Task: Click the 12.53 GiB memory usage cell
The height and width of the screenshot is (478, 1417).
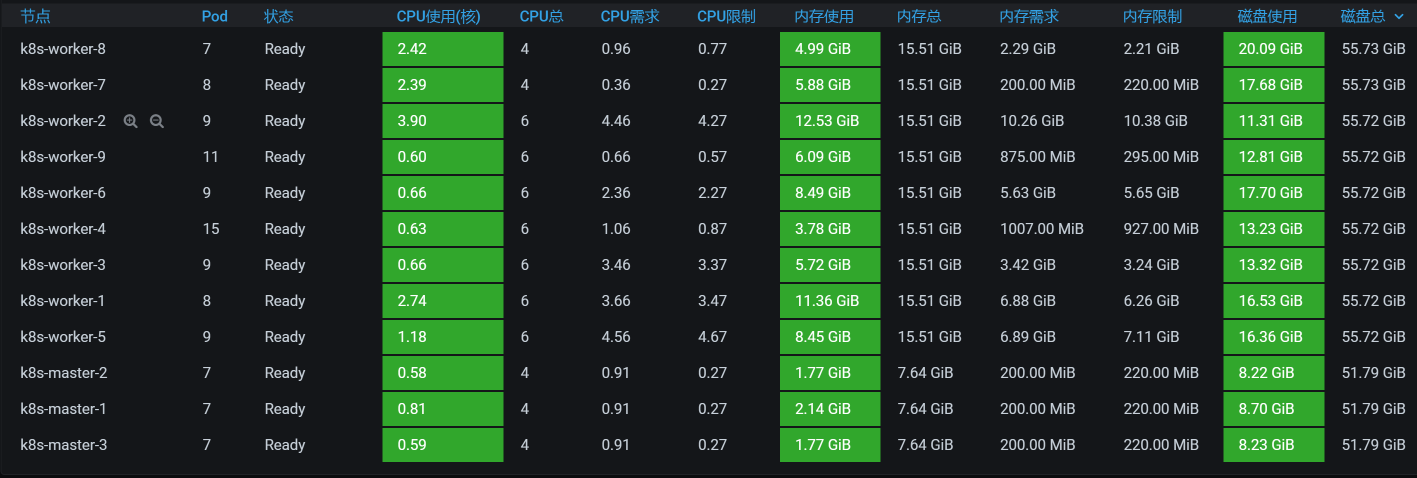Action: (829, 121)
